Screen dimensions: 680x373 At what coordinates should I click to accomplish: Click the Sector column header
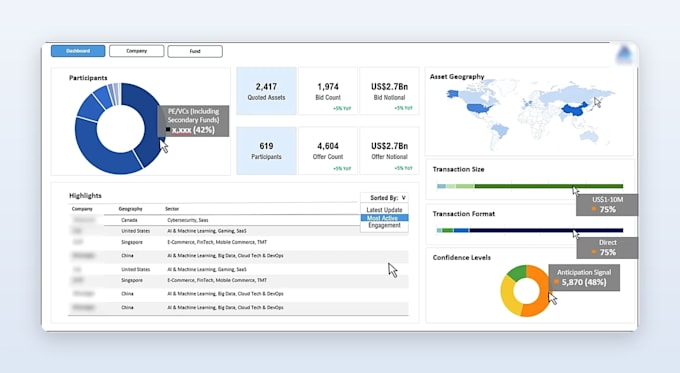point(172,209)
